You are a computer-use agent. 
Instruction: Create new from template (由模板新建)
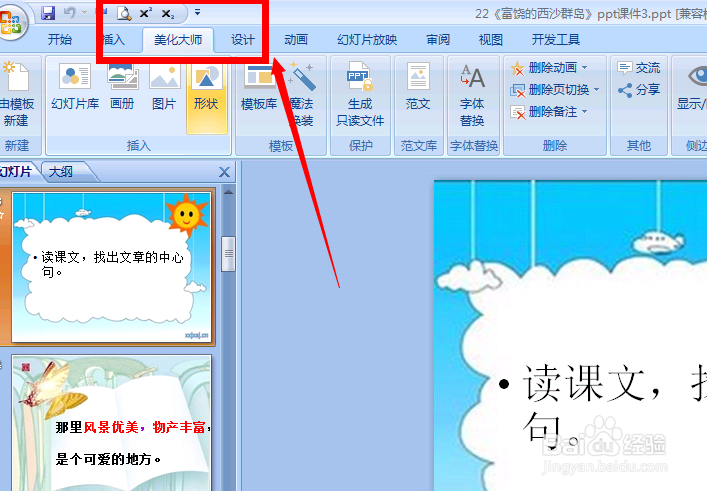(17, 95)
